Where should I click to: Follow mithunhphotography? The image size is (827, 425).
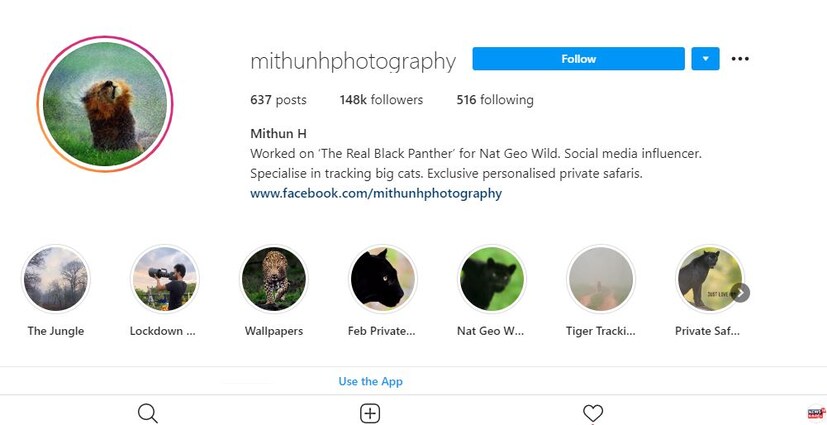point(579,59)
